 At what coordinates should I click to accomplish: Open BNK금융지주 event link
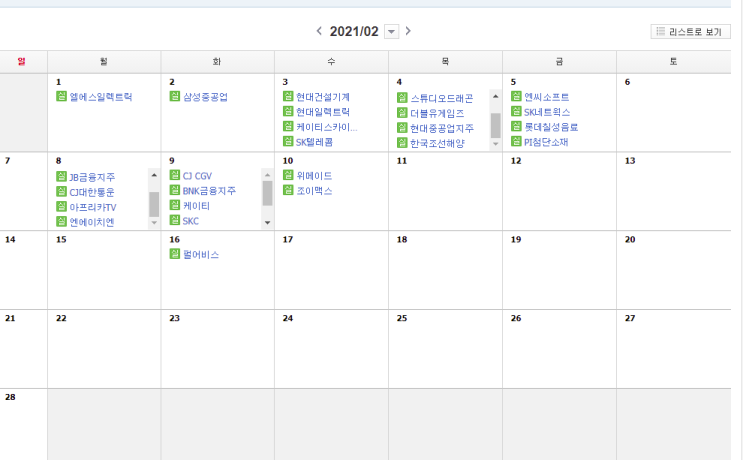(209, 191)
